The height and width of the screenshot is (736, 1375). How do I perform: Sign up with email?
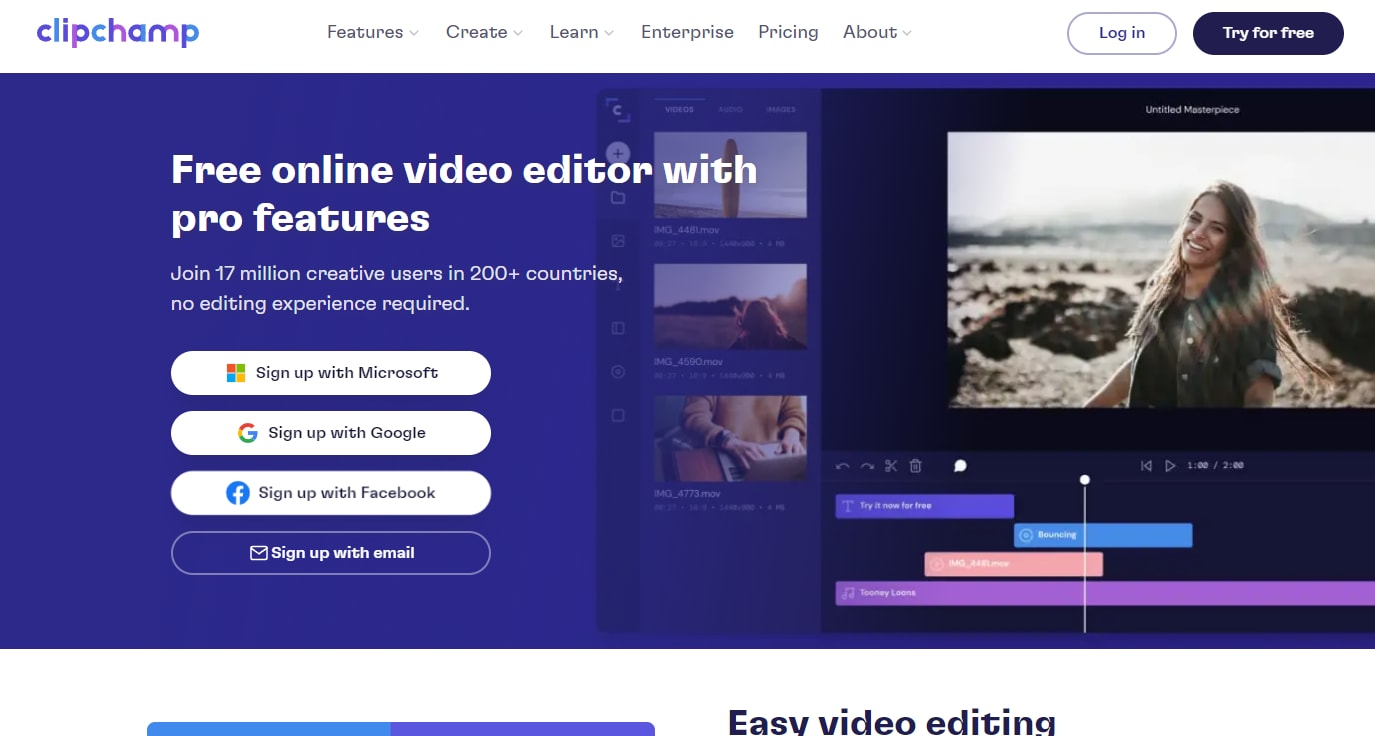[x=331, y=553]
